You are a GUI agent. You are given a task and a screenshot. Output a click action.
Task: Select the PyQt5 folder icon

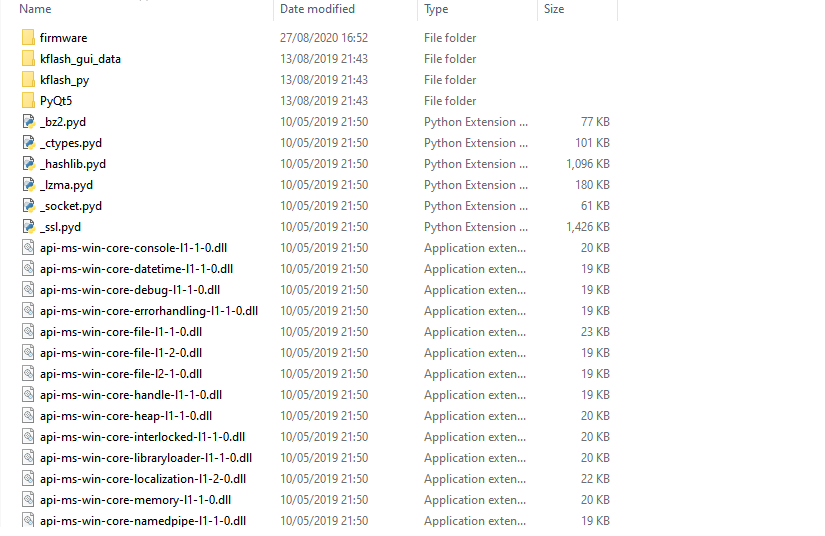(28, 101)
